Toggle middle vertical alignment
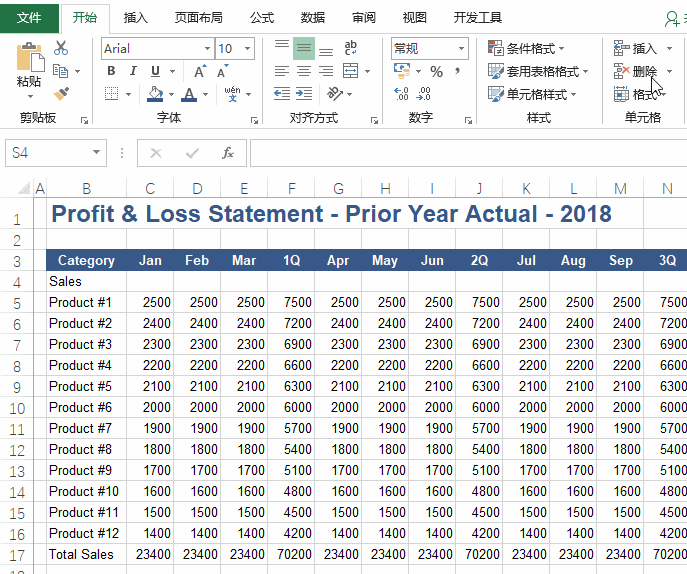This screenshot has width=687, height=574. tap(304, 48)
